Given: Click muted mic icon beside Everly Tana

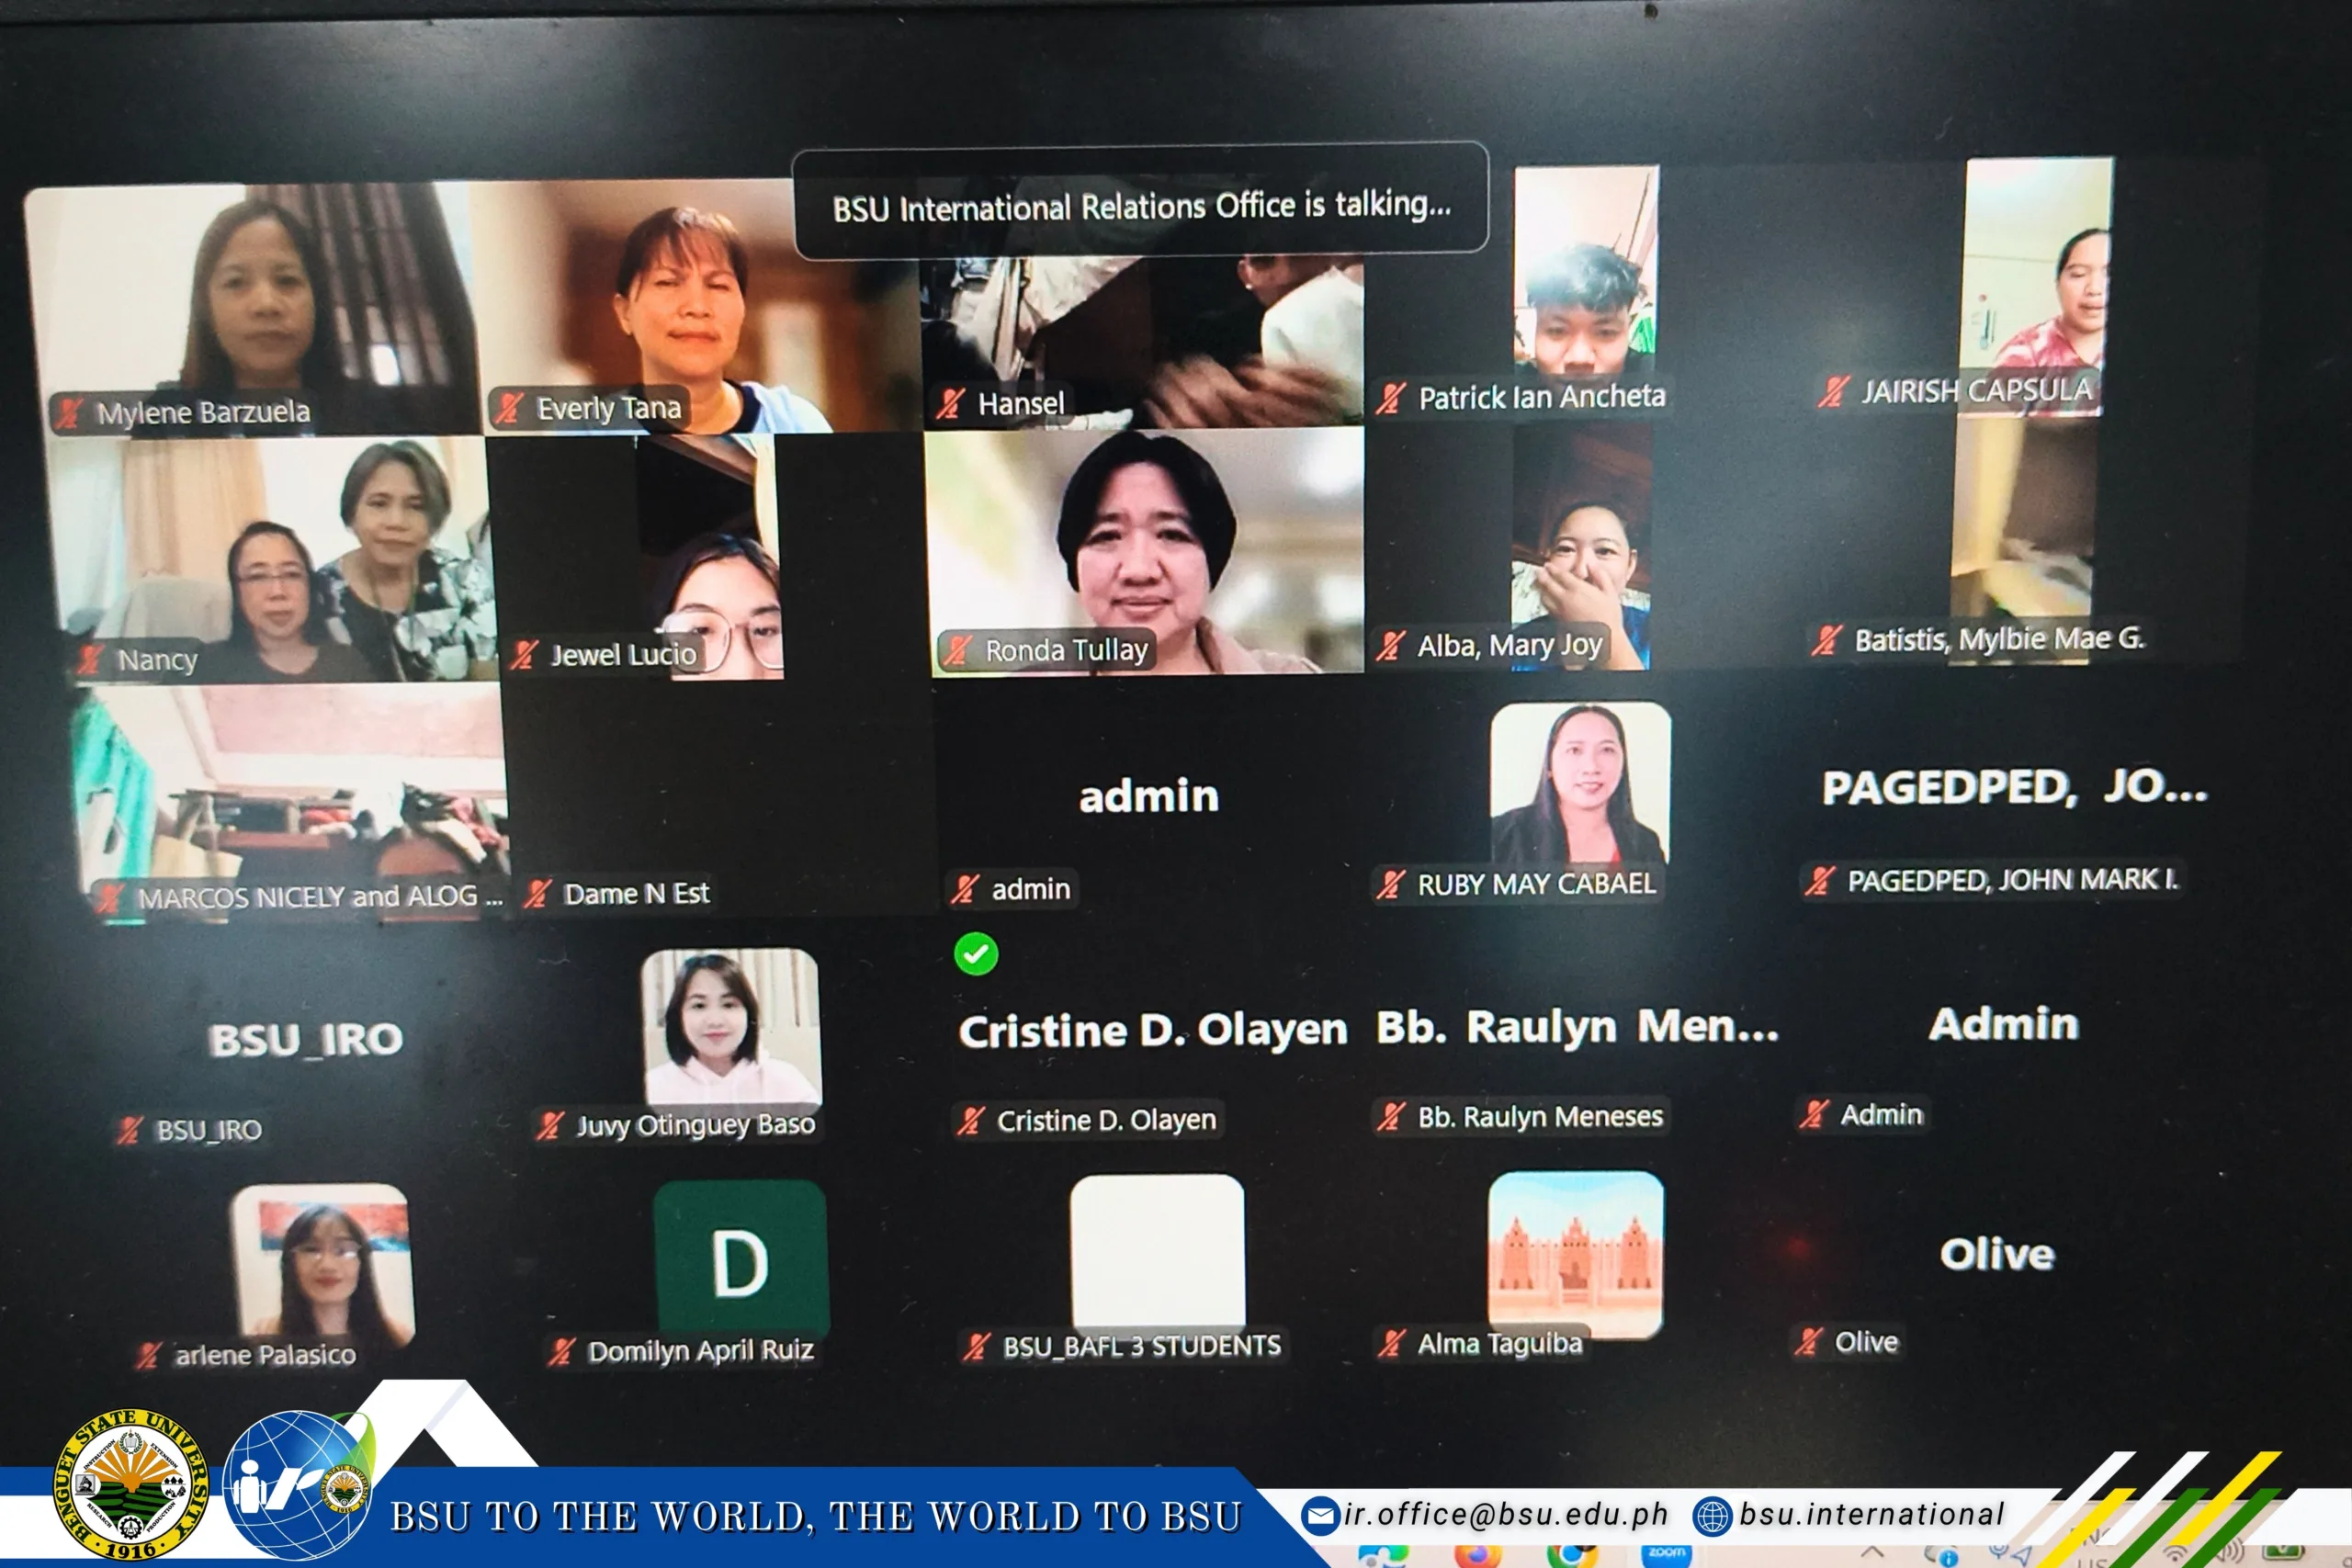Looking at the screenshot, I should [510, 408].
